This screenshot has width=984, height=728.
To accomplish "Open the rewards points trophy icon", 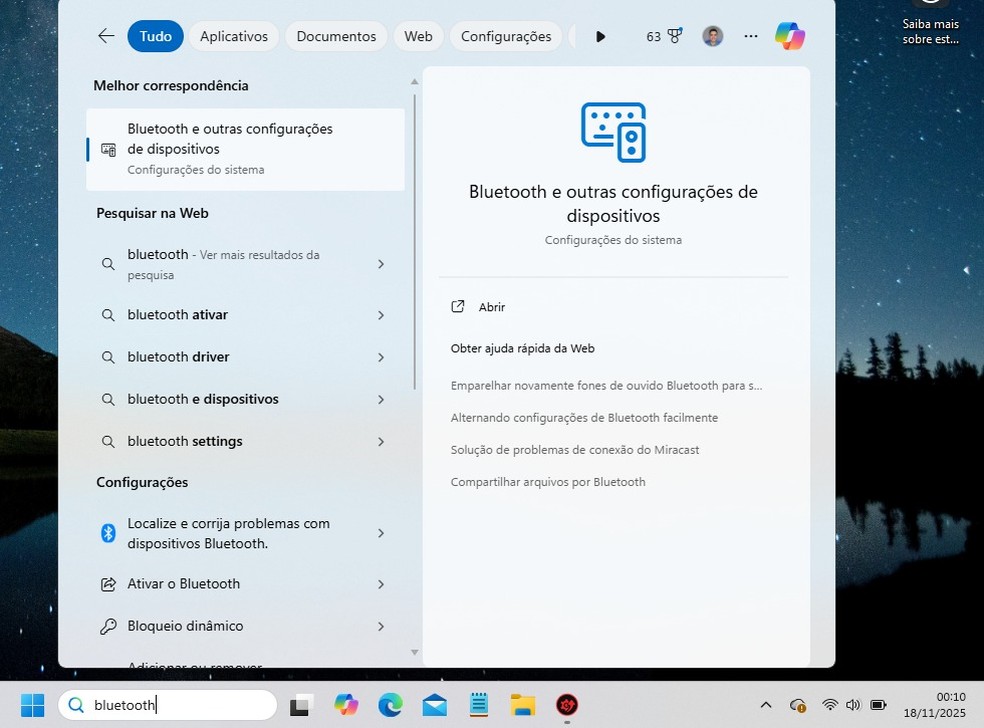I will tap(674, 36).
